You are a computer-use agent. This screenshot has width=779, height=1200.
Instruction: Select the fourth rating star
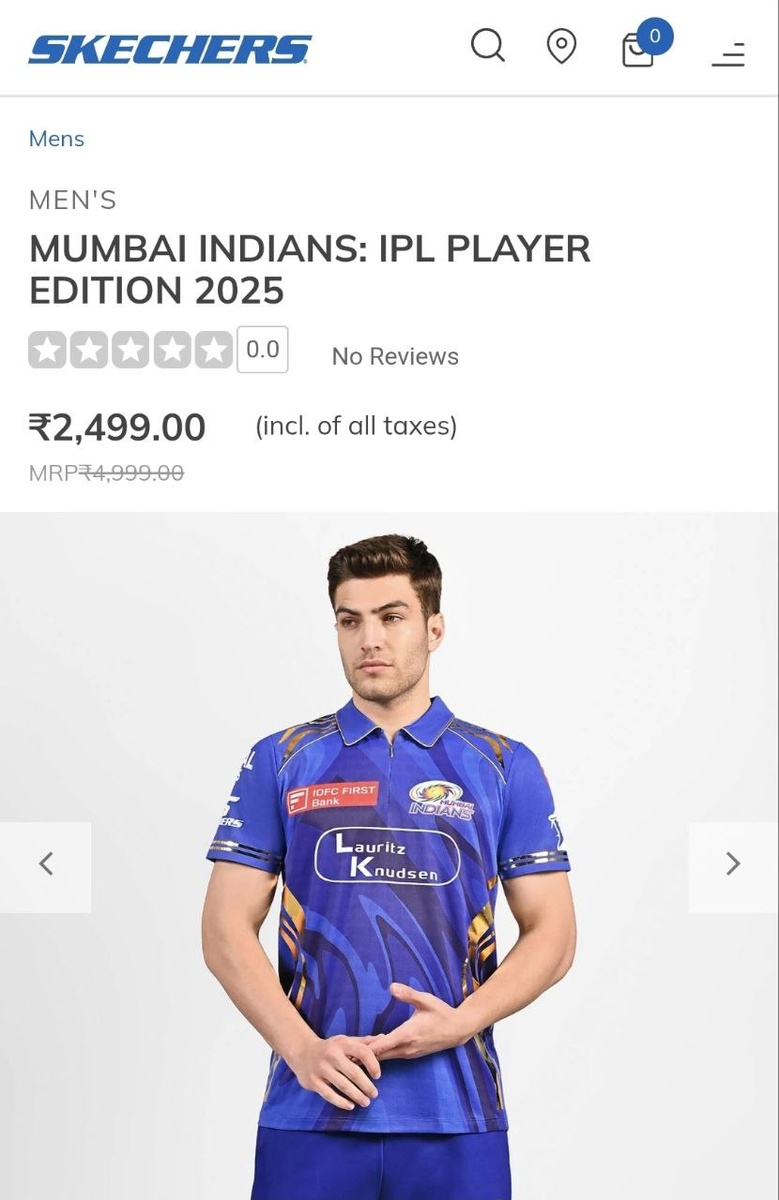pyautogui.click(x=172, y=350)
